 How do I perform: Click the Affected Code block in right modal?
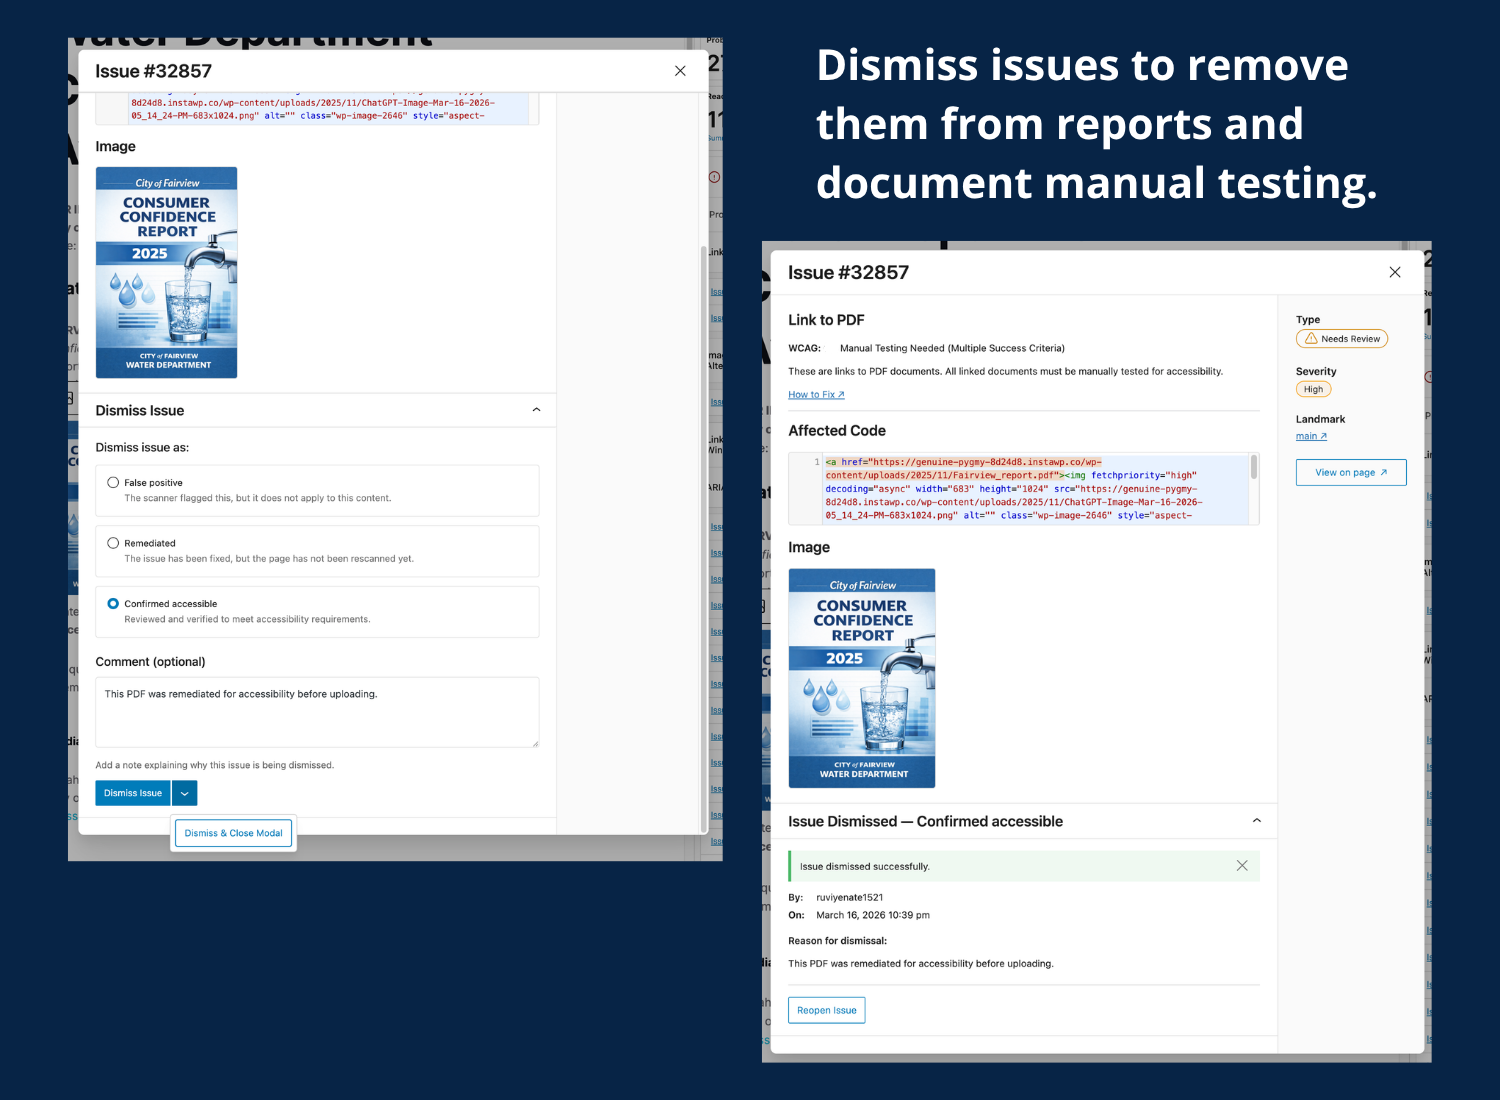pos(1024,488)
